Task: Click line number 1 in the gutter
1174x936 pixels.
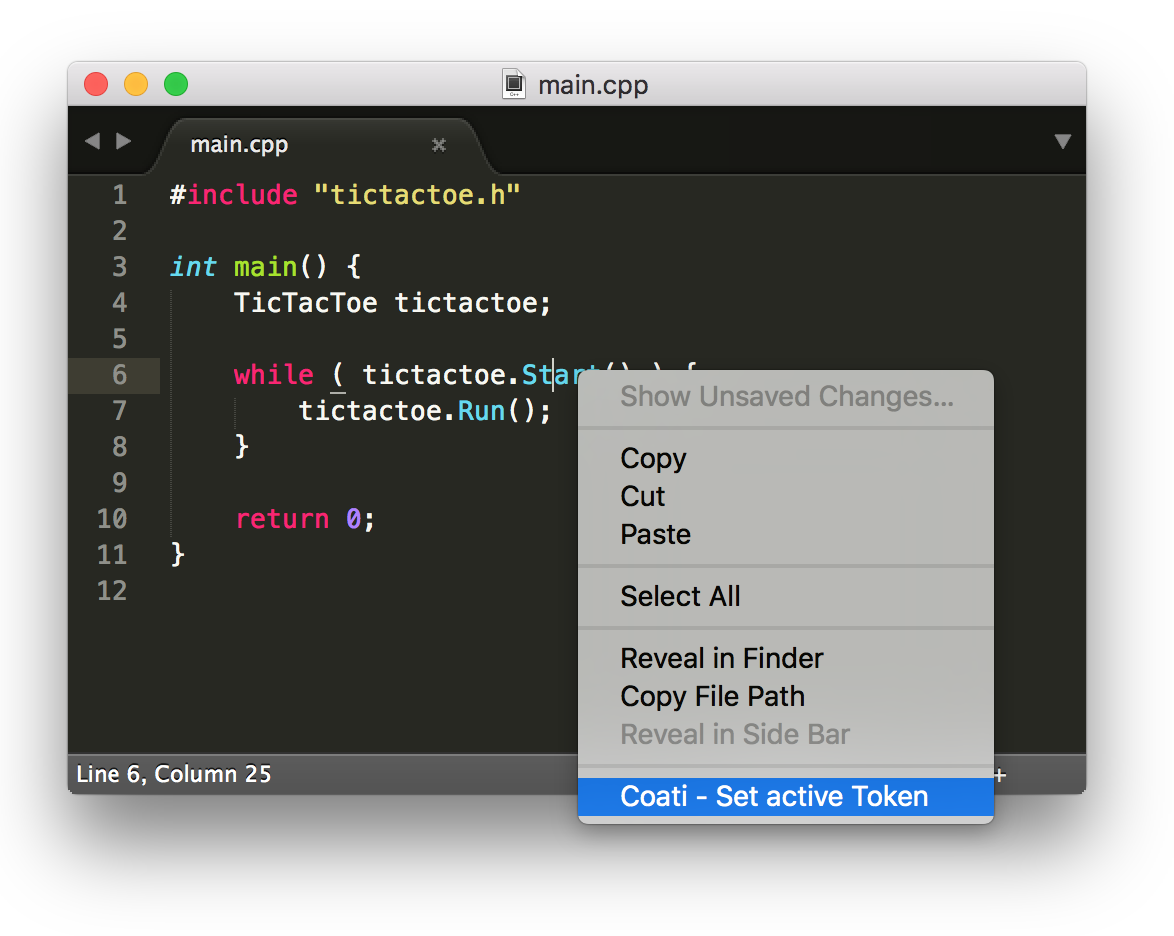Action: [120, 195]
